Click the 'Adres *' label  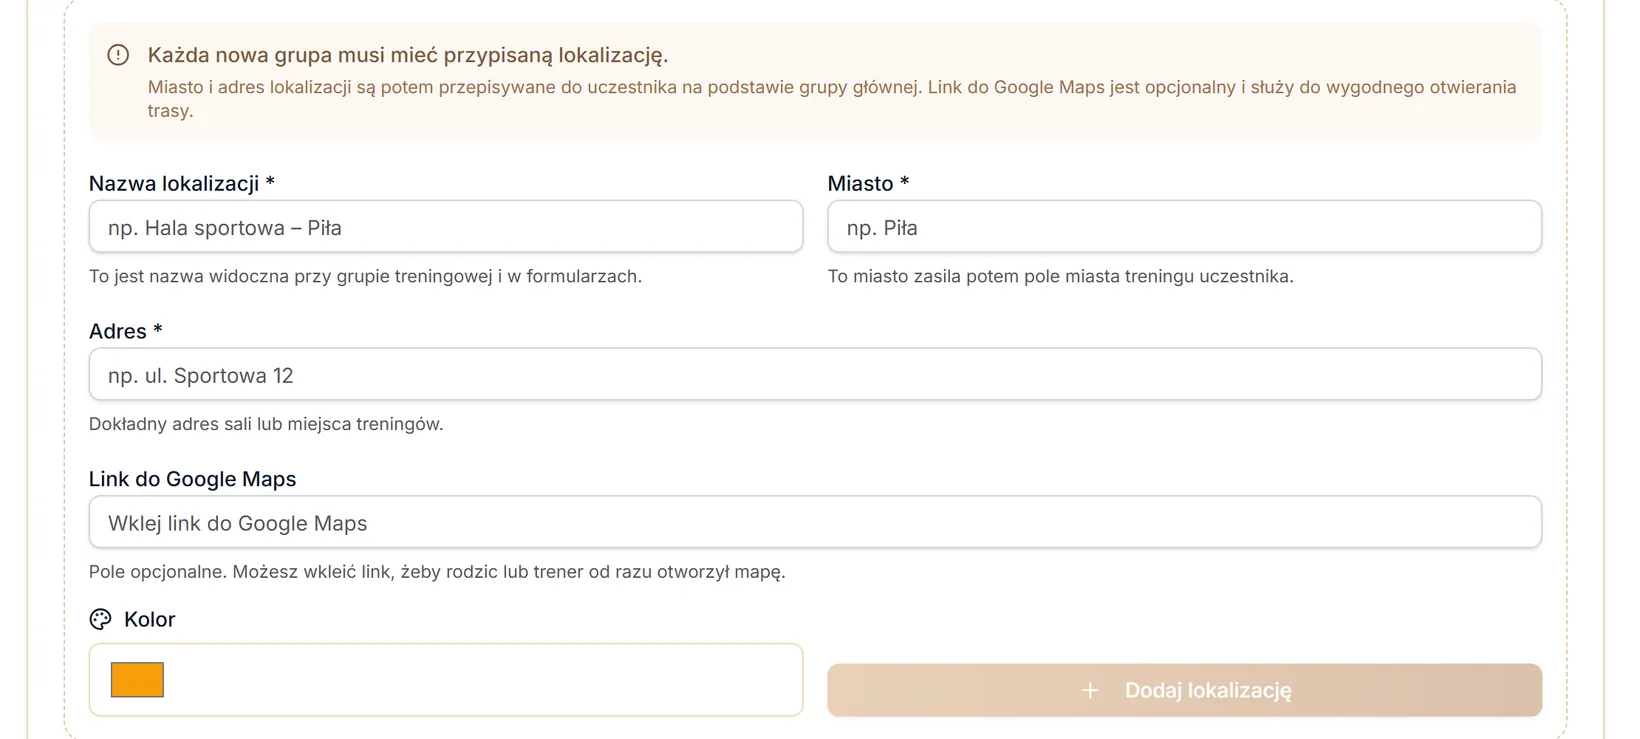(x=126, y=331)
